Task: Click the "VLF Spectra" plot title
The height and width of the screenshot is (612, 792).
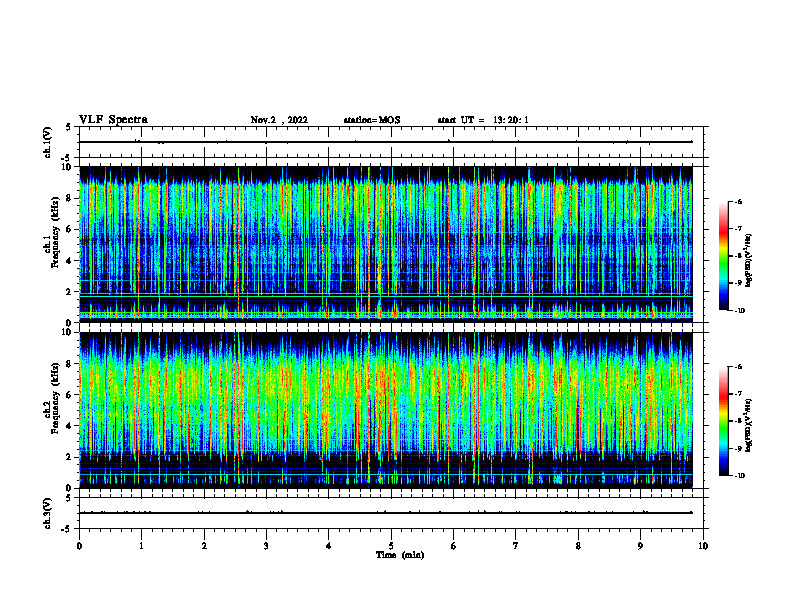Action: click(x=113, y=120)
